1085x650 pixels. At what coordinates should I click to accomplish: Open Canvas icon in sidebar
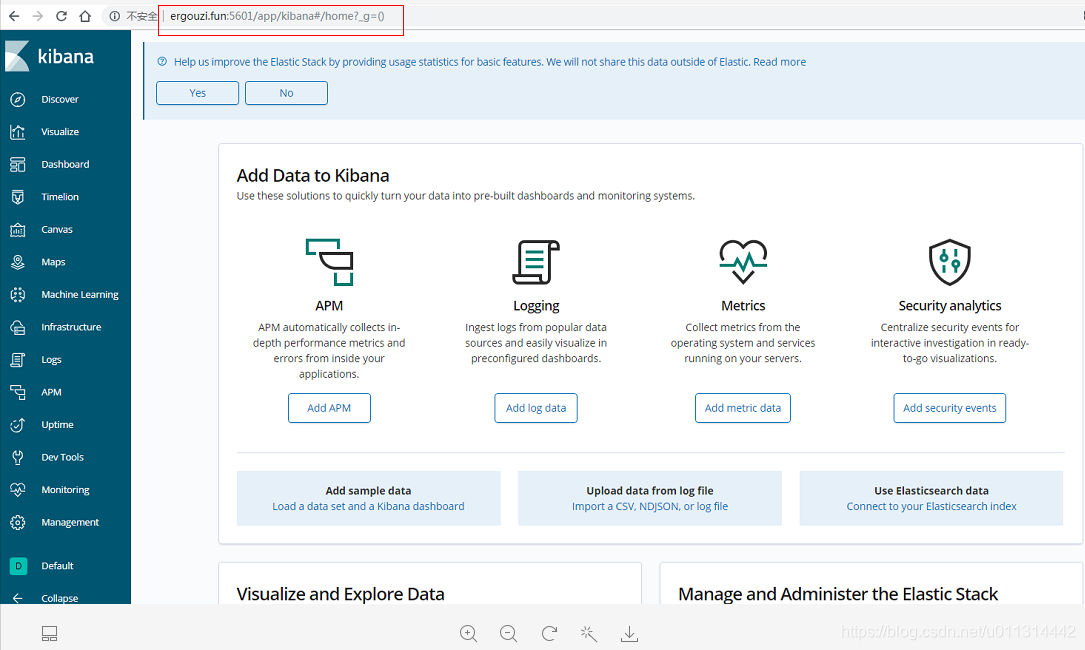[18, 230]
